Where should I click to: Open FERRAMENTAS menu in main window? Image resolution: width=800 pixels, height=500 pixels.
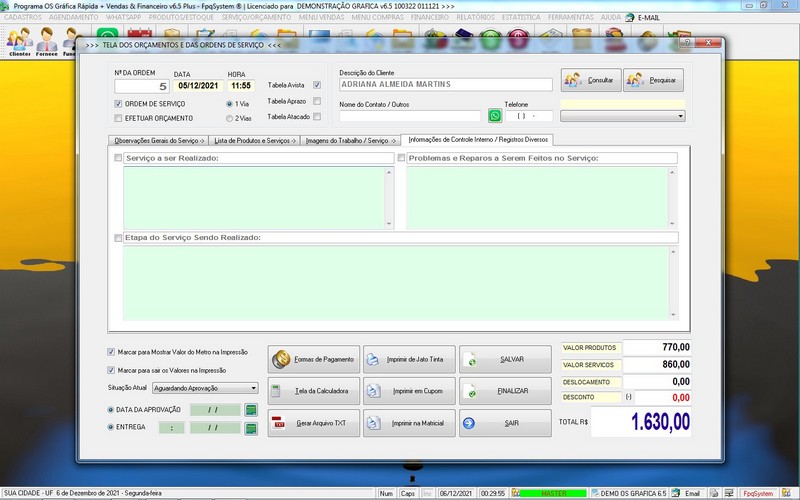click(570, 17)
